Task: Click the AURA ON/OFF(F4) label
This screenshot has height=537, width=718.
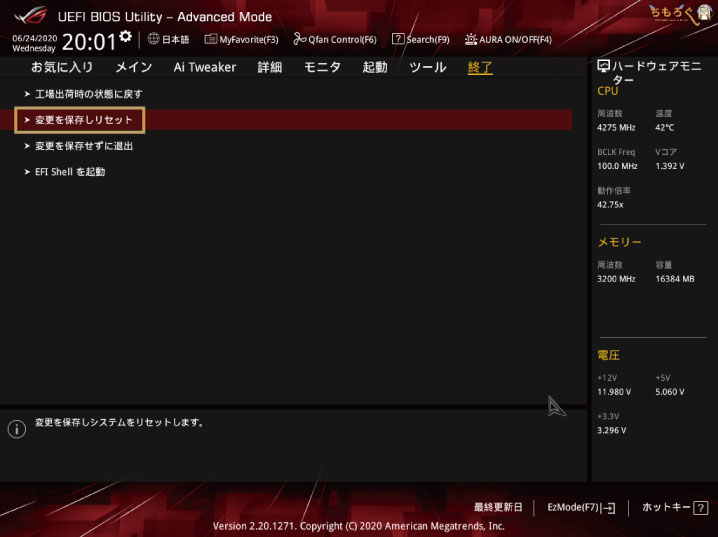Action: (x=516, y=40)
